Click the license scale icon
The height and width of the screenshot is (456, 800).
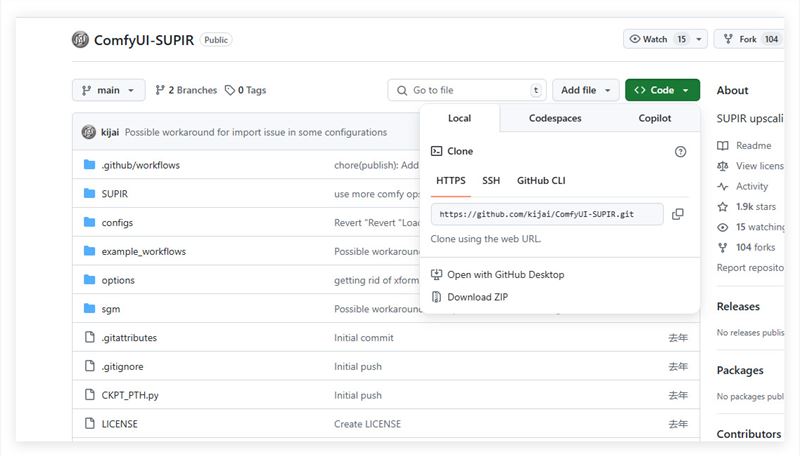722,166
